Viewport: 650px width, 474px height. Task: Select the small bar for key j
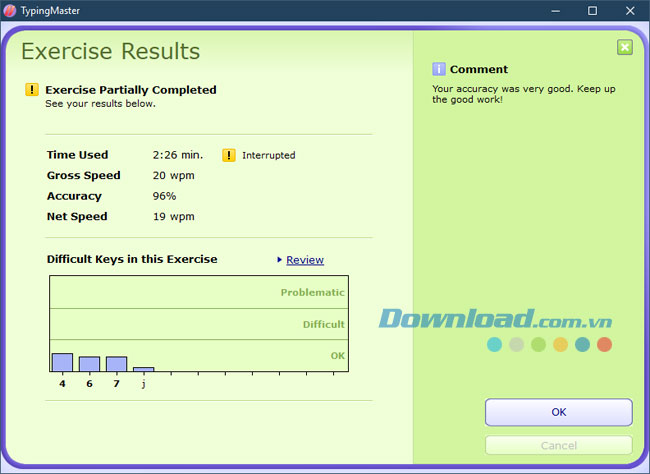tap(143, 369)
